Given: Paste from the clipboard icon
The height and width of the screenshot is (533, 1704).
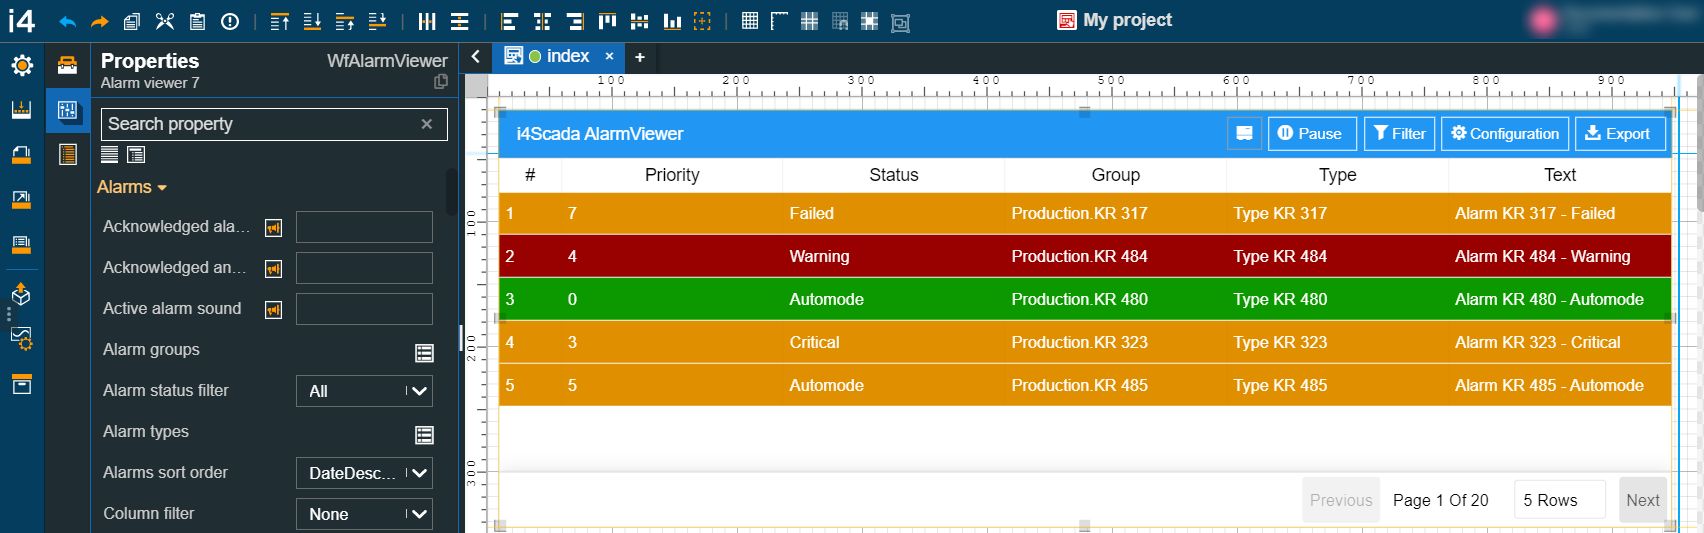Looking at the screenshot, I should tap(198, 21).
